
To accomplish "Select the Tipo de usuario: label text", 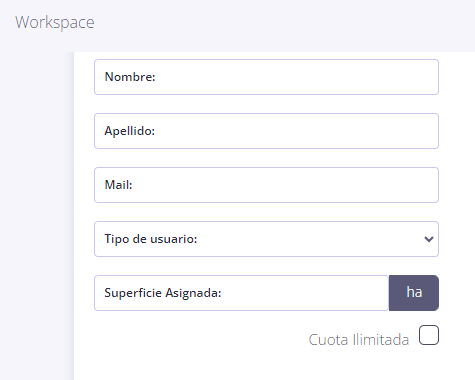I will pyautogui.click(x=151, y=239).
